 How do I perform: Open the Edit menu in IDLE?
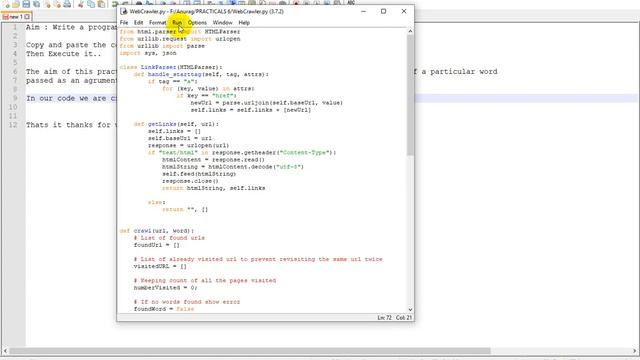pos(138,22)
